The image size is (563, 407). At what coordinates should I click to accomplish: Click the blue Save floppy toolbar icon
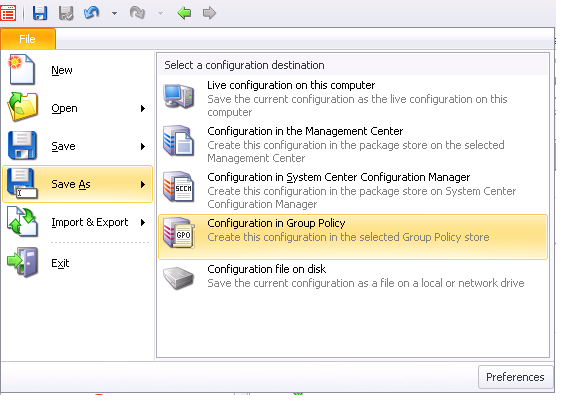click(40, 13)
